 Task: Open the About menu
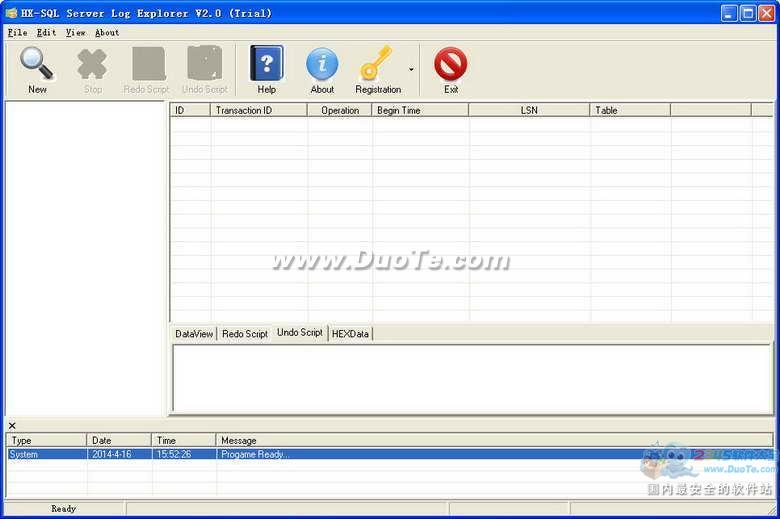click(x=107, y=33)
